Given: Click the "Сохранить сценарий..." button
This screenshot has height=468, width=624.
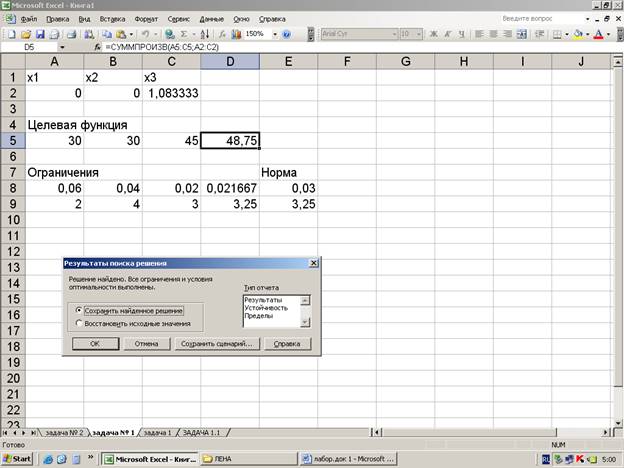Looking at the screenshot, I should [x=216, y=344].
